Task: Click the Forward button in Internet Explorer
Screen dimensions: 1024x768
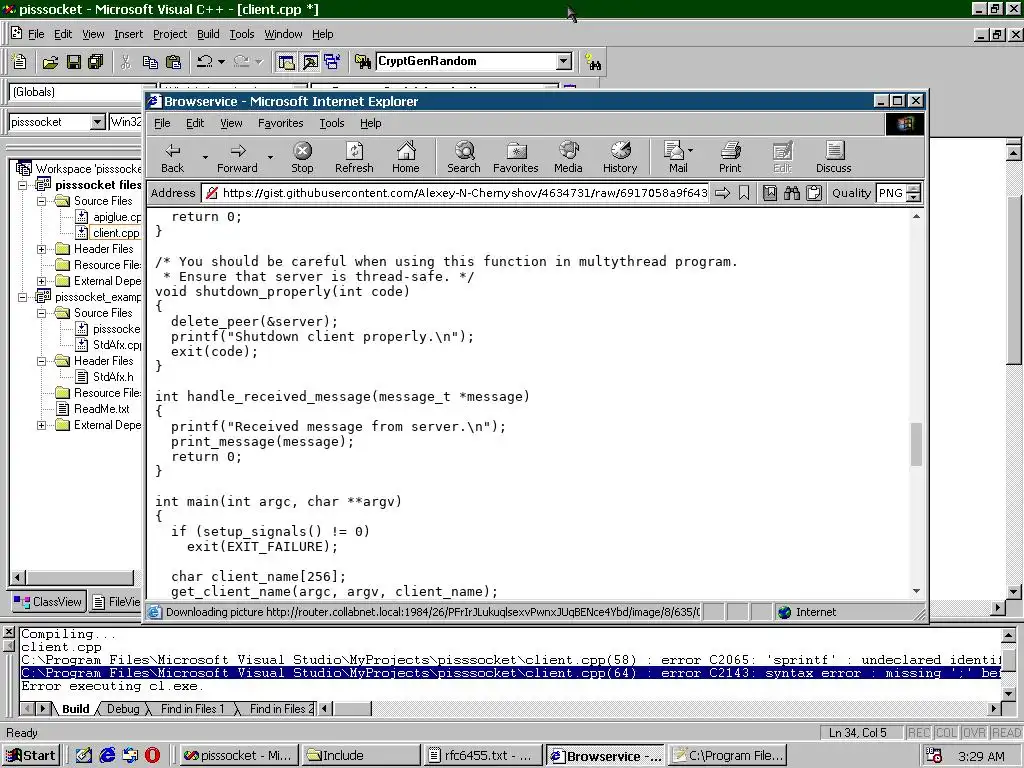Action: pos(237,158)
